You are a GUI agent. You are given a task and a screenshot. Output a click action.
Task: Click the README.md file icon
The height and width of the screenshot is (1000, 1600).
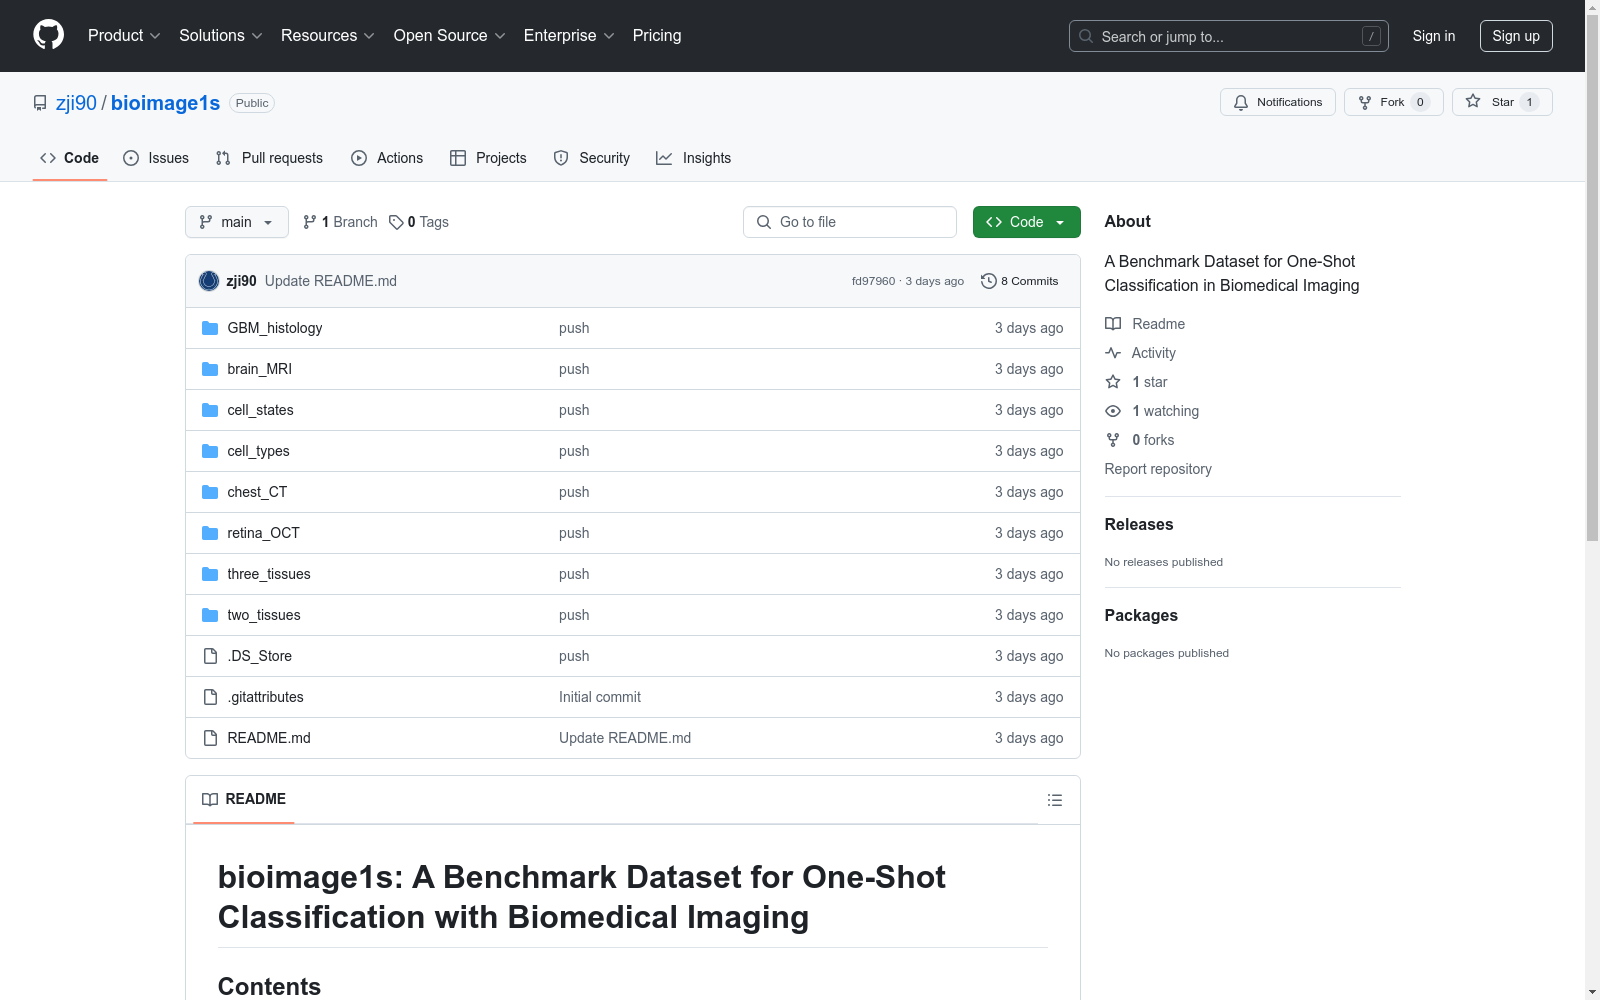[x=210, y=738]
